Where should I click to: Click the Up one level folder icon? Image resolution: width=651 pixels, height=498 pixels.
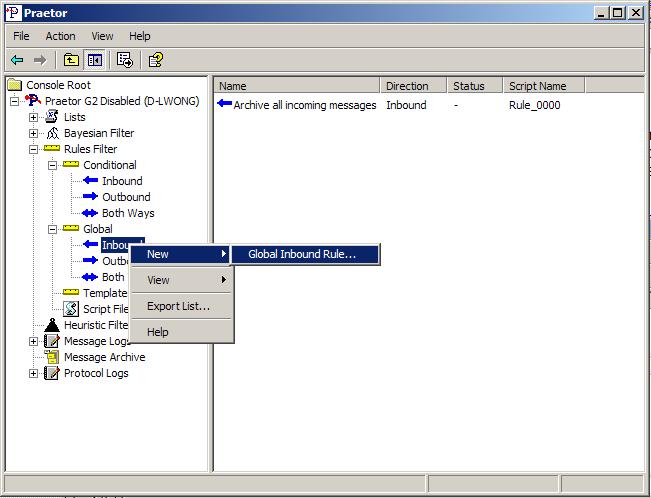[71, 60]
